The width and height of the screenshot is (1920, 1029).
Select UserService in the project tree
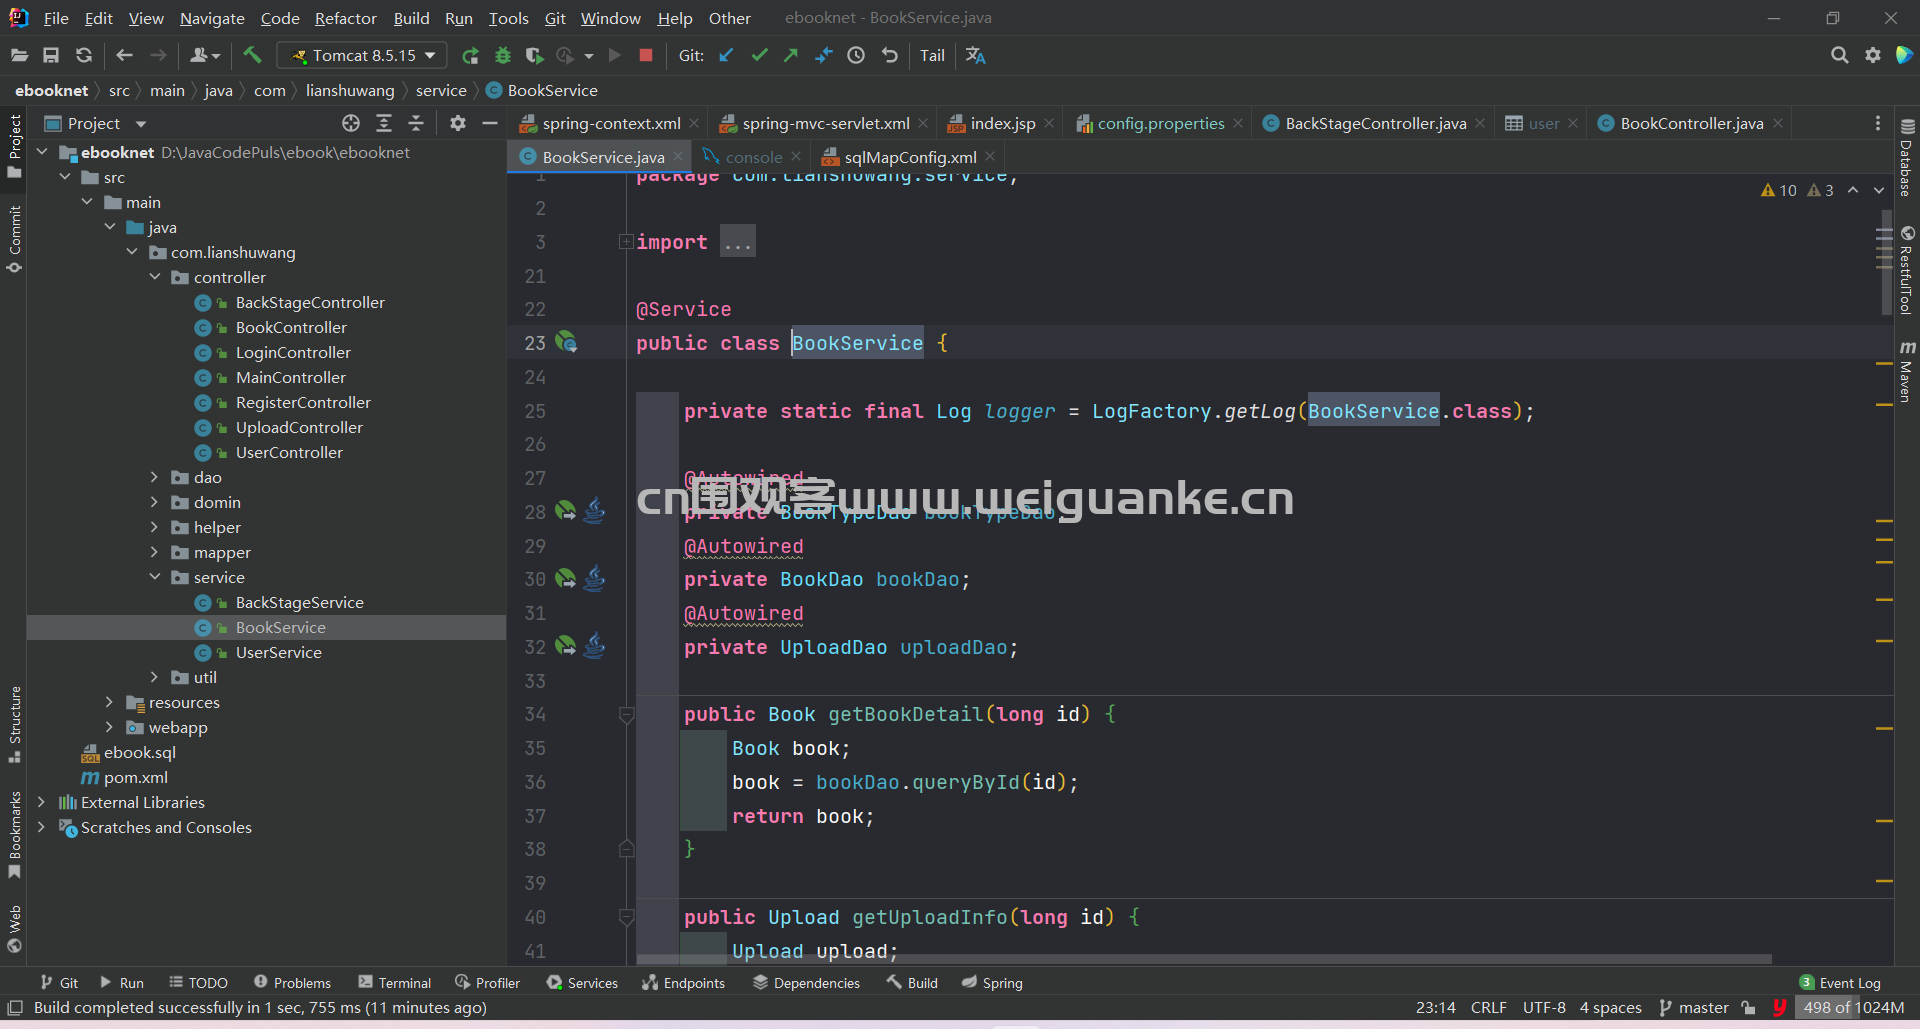[278, 652]
